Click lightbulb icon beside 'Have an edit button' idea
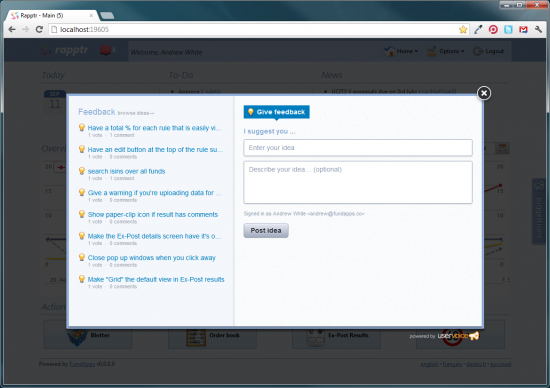Screen dimensions: 550x388 (82, 149)
